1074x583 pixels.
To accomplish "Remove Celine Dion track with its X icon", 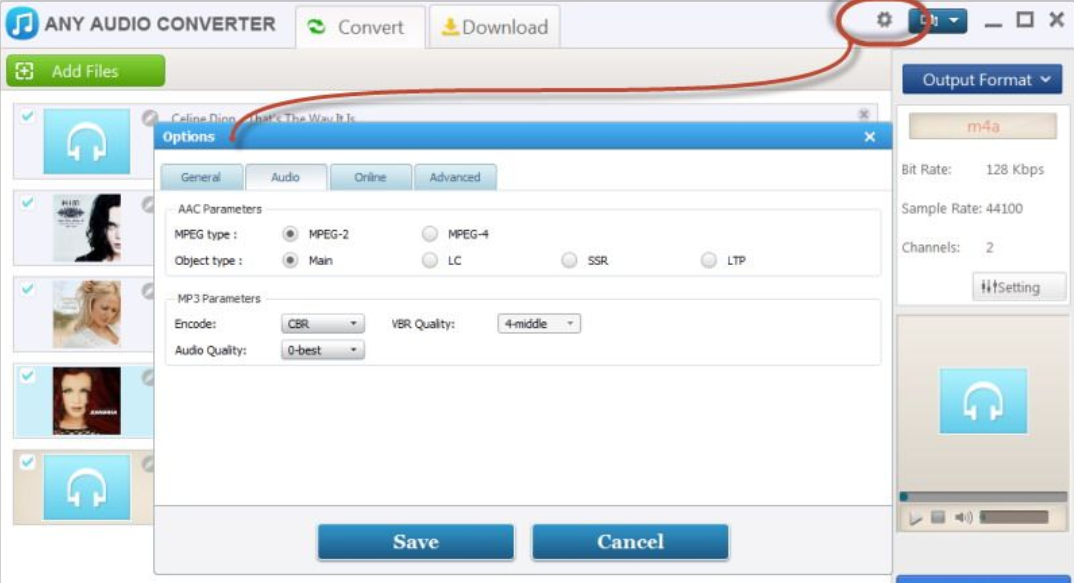I will (x=864, y=114).
